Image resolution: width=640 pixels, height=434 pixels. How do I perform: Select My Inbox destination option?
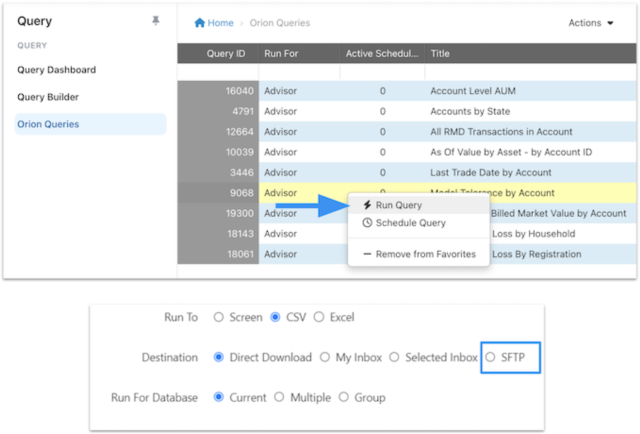(x=324, y=357)
